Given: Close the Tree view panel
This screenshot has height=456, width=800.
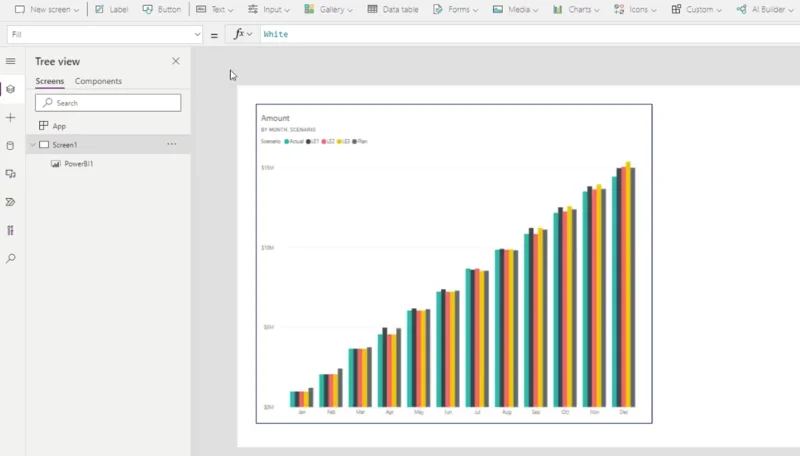Looking at the screenshot, I should tap(176, 61).
